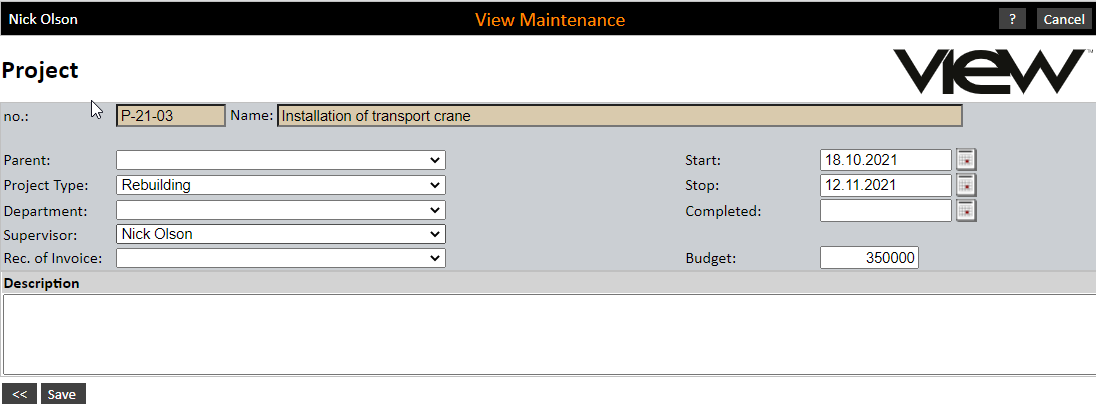The height and width of the screenshot is (404, 1096).
Task: Click the Stop date field
Action: (x=885, y=185)
